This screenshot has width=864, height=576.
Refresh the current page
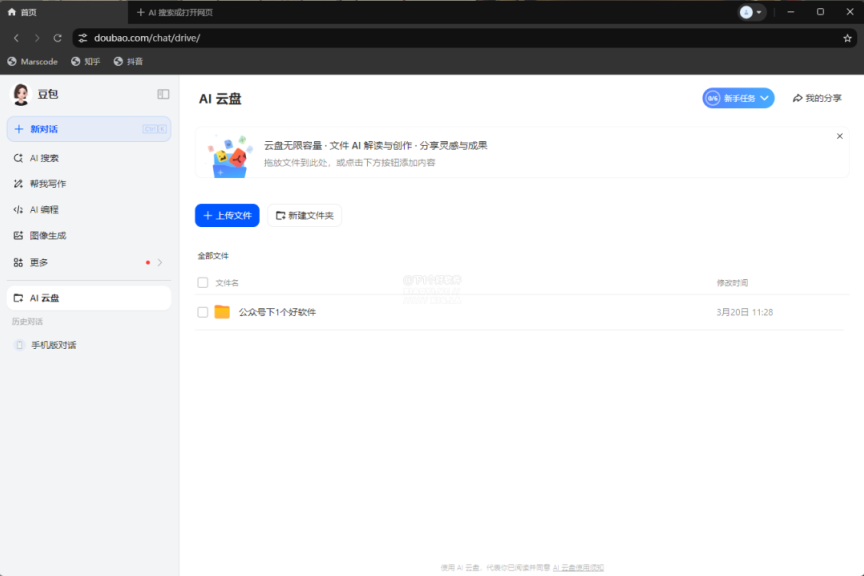[x=58, y=37]
